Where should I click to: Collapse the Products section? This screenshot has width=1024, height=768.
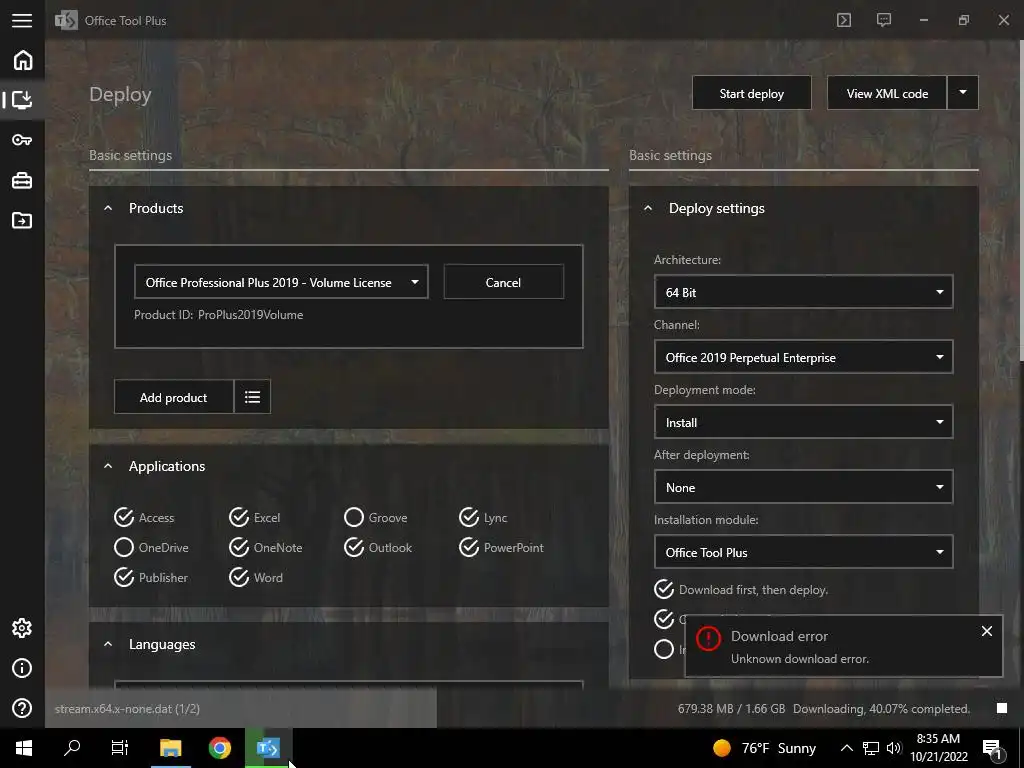pos(108,208)
